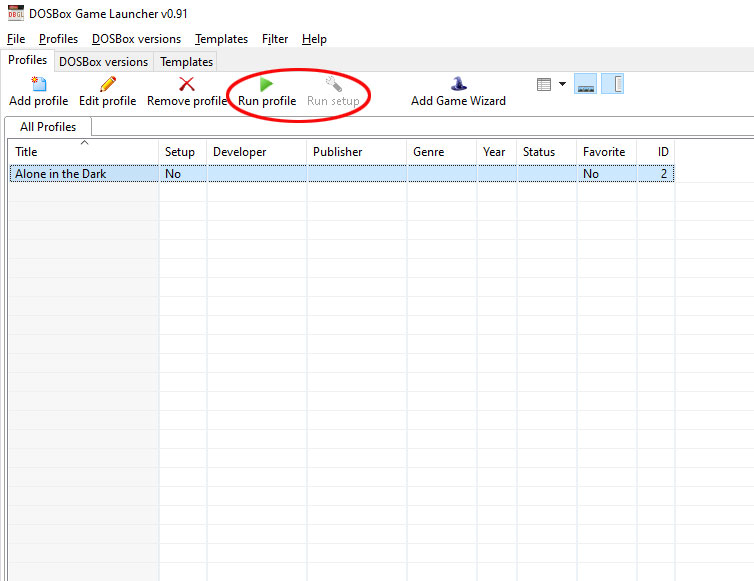Sort by the Publisher column header
Image resolution: width=754 pixels, height=581 pixels.
click(357, 152)
